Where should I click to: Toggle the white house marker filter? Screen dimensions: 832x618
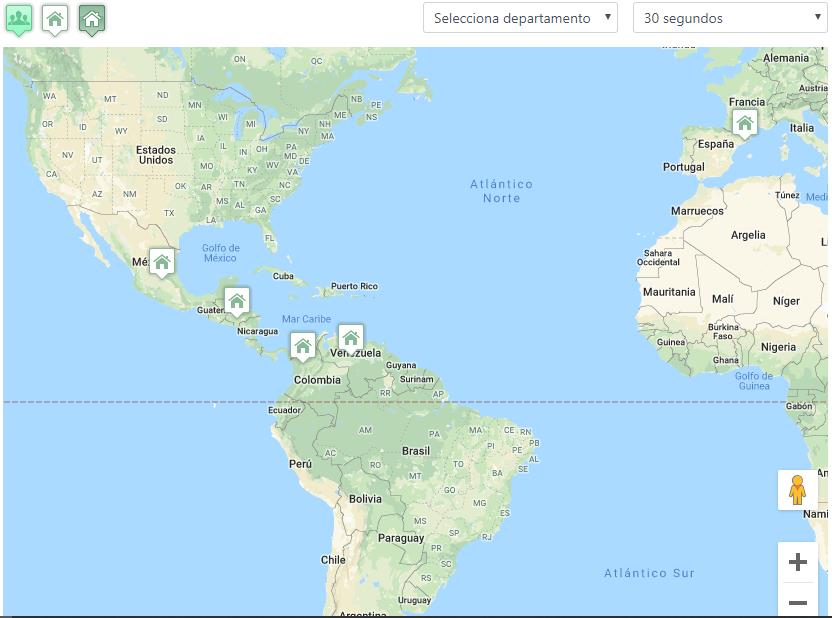coord(55,19)
